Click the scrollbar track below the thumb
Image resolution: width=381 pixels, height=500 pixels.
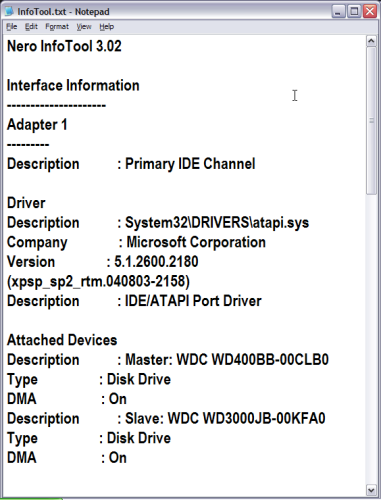click(x=371, y=338)
